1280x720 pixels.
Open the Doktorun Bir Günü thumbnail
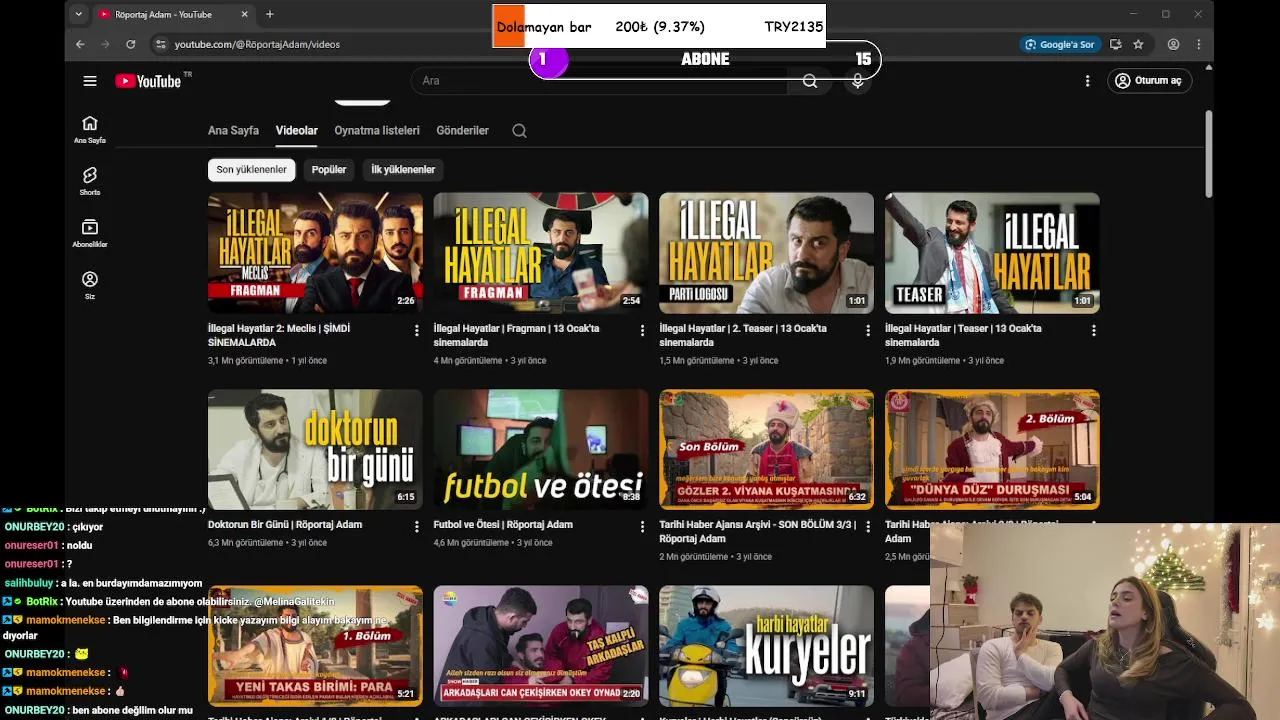tap(315, 449)
